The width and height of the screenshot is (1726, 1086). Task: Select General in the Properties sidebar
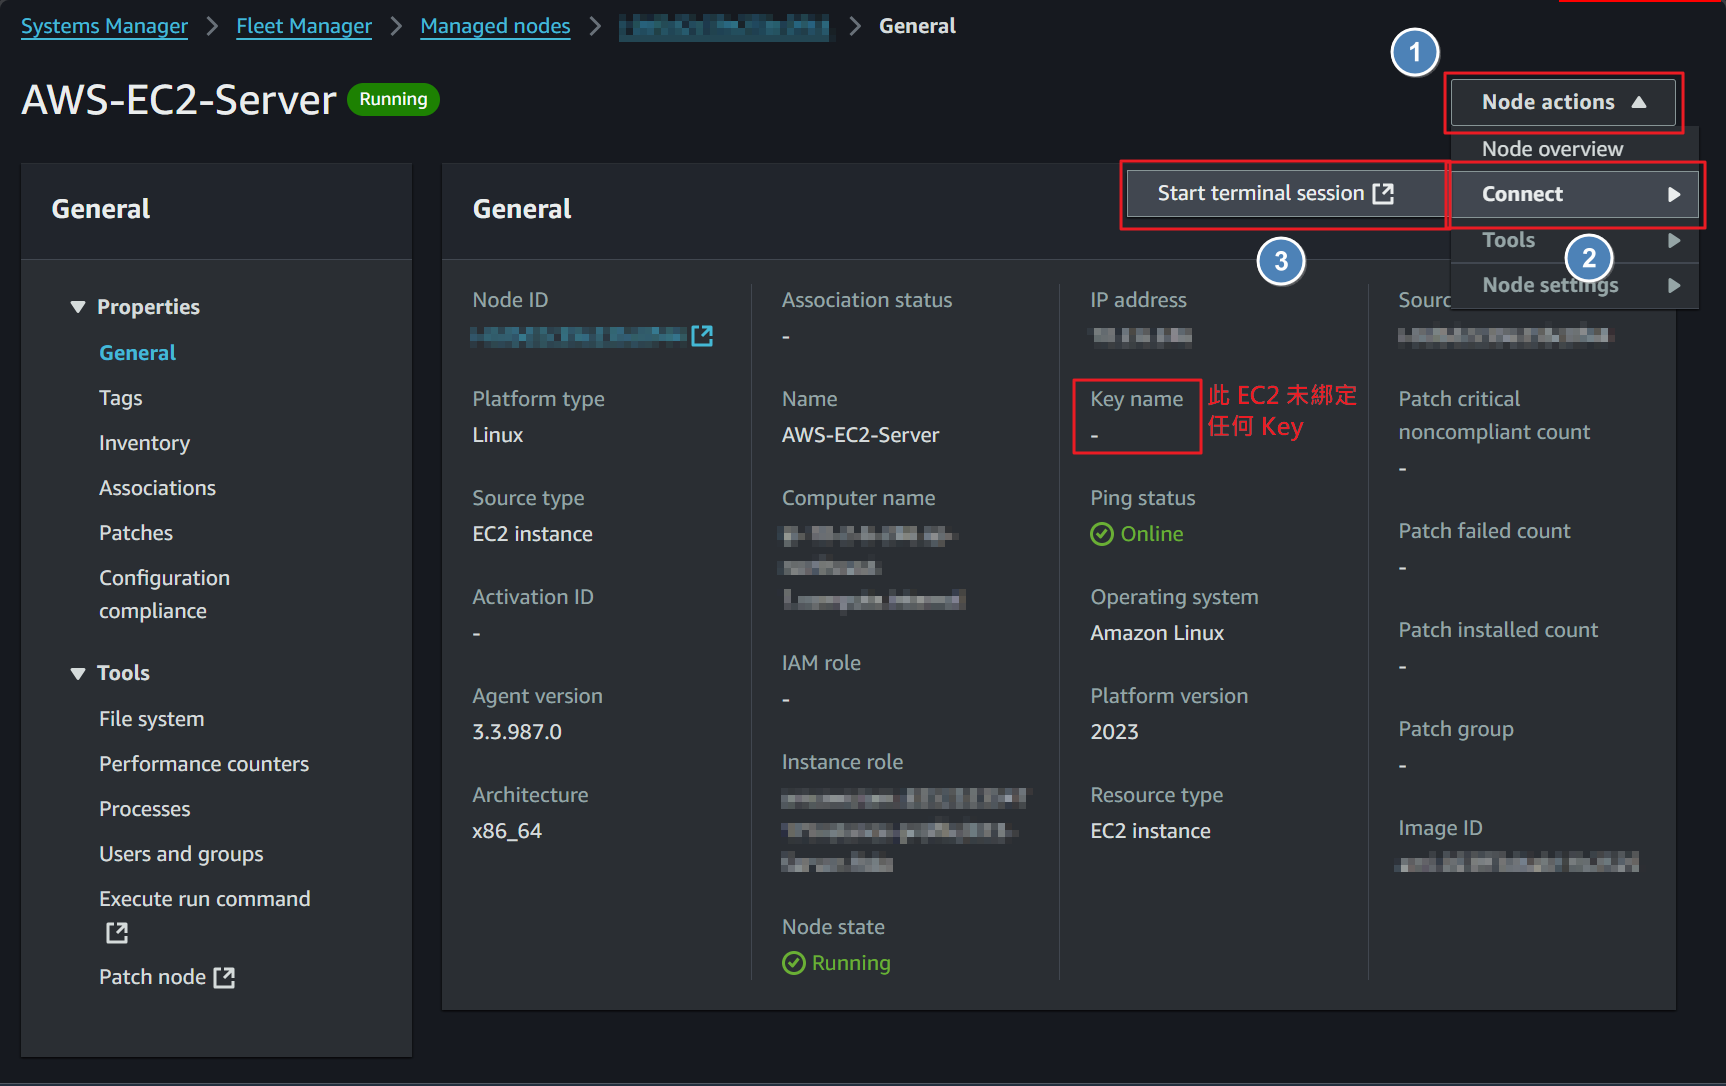click(137, 353)
